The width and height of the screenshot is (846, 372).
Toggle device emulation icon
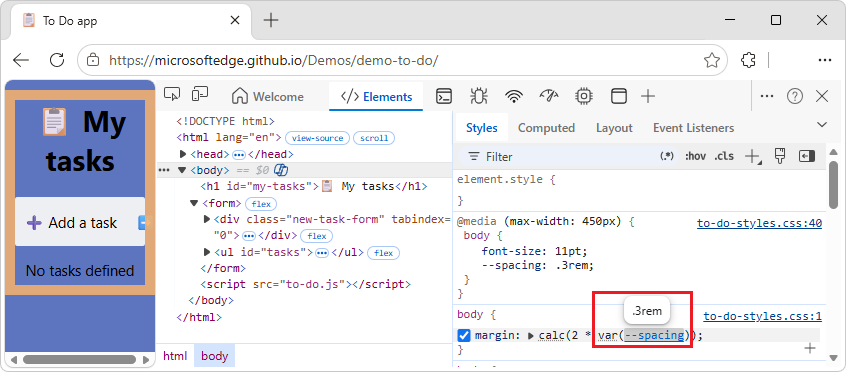(x=200, y=97)
